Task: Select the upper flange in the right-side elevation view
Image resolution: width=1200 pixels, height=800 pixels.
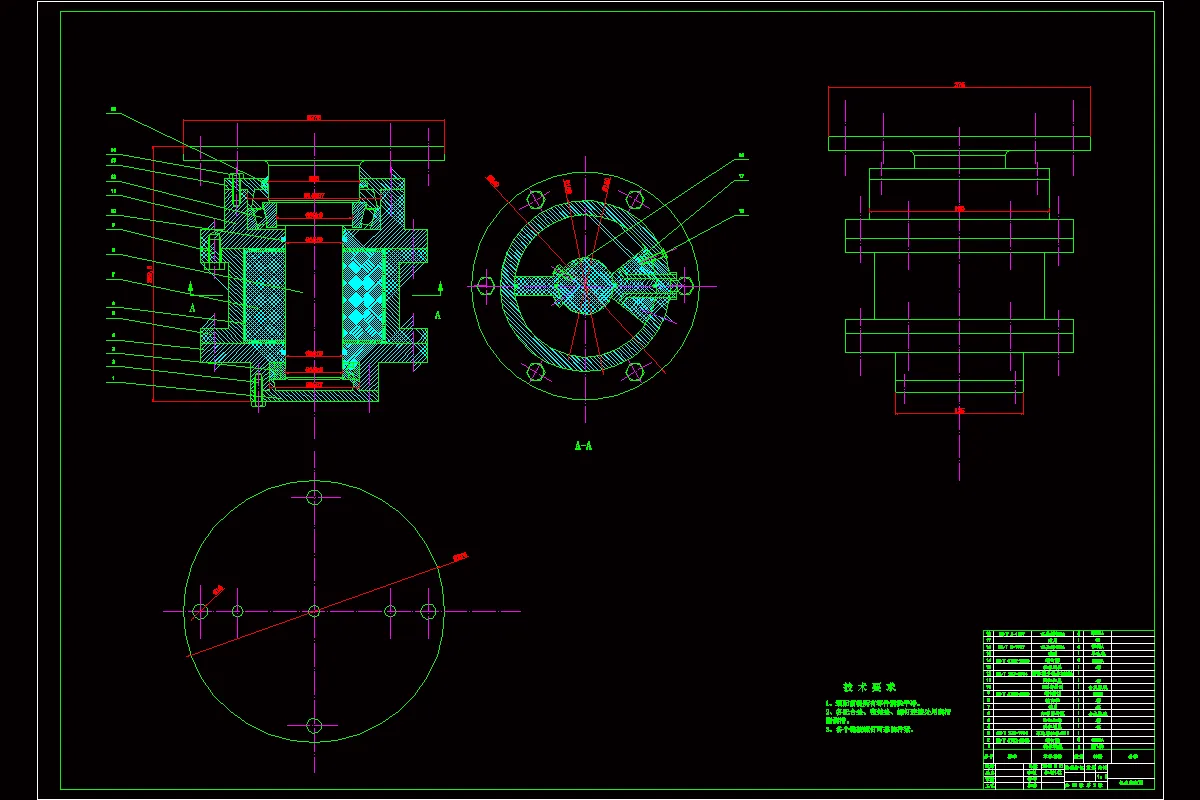Action: click(x=959, y=236)
